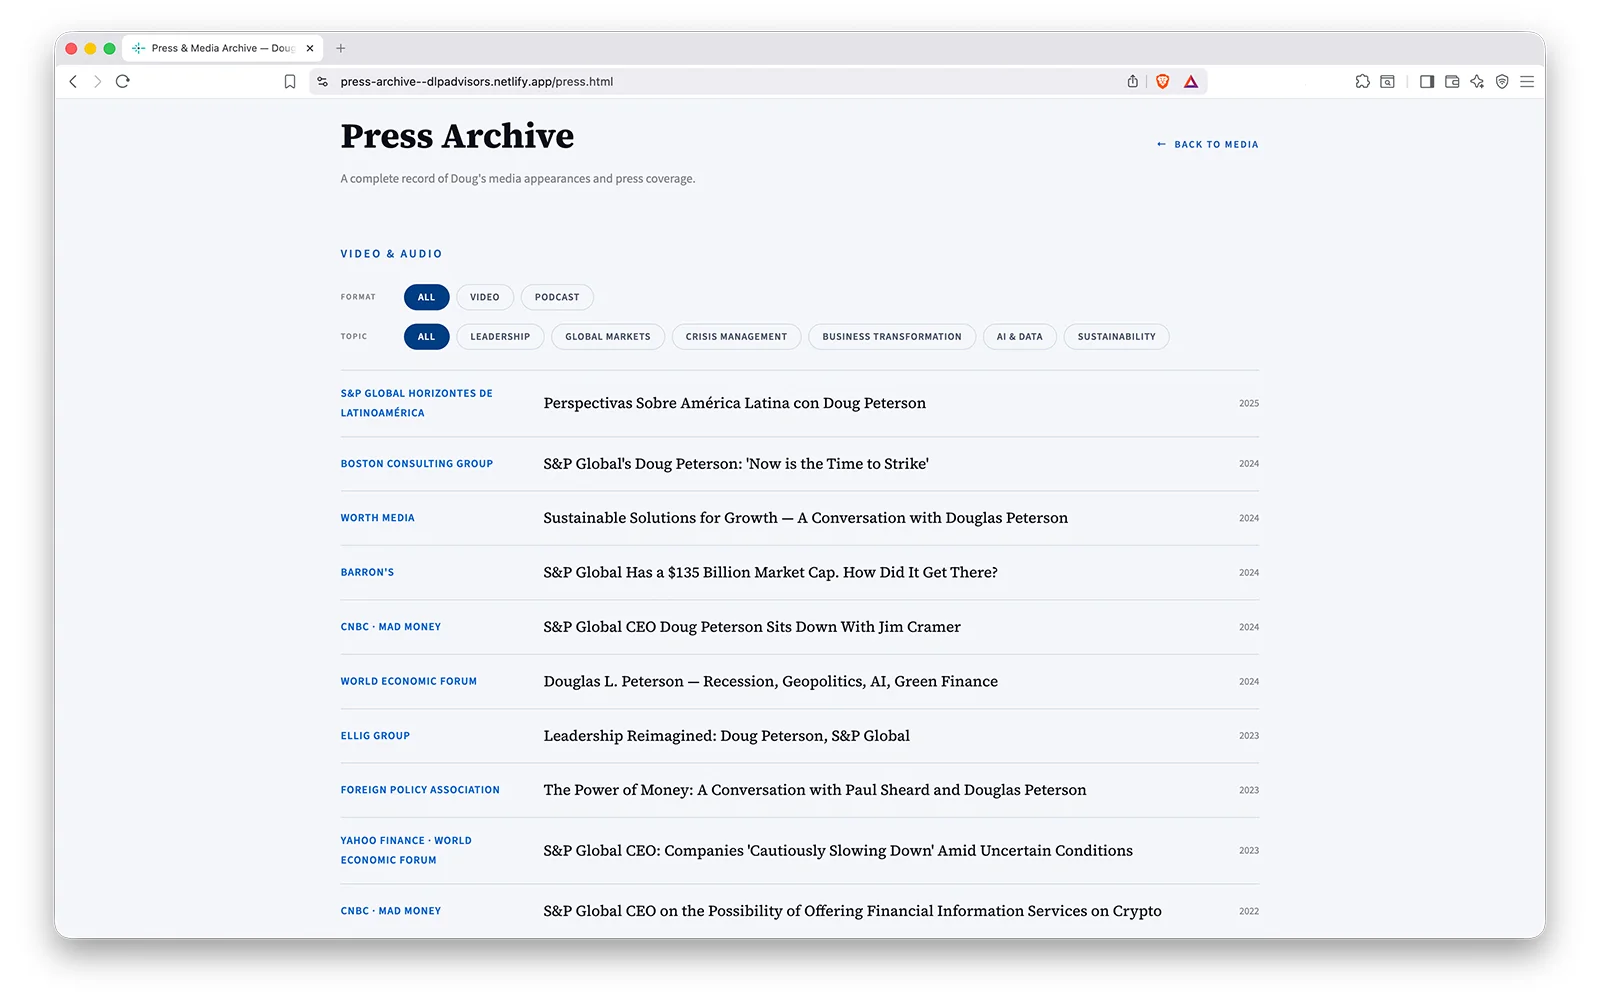
Task: Click the BOSTON CONSULTING GROUP source label
Action: (417, 464)
